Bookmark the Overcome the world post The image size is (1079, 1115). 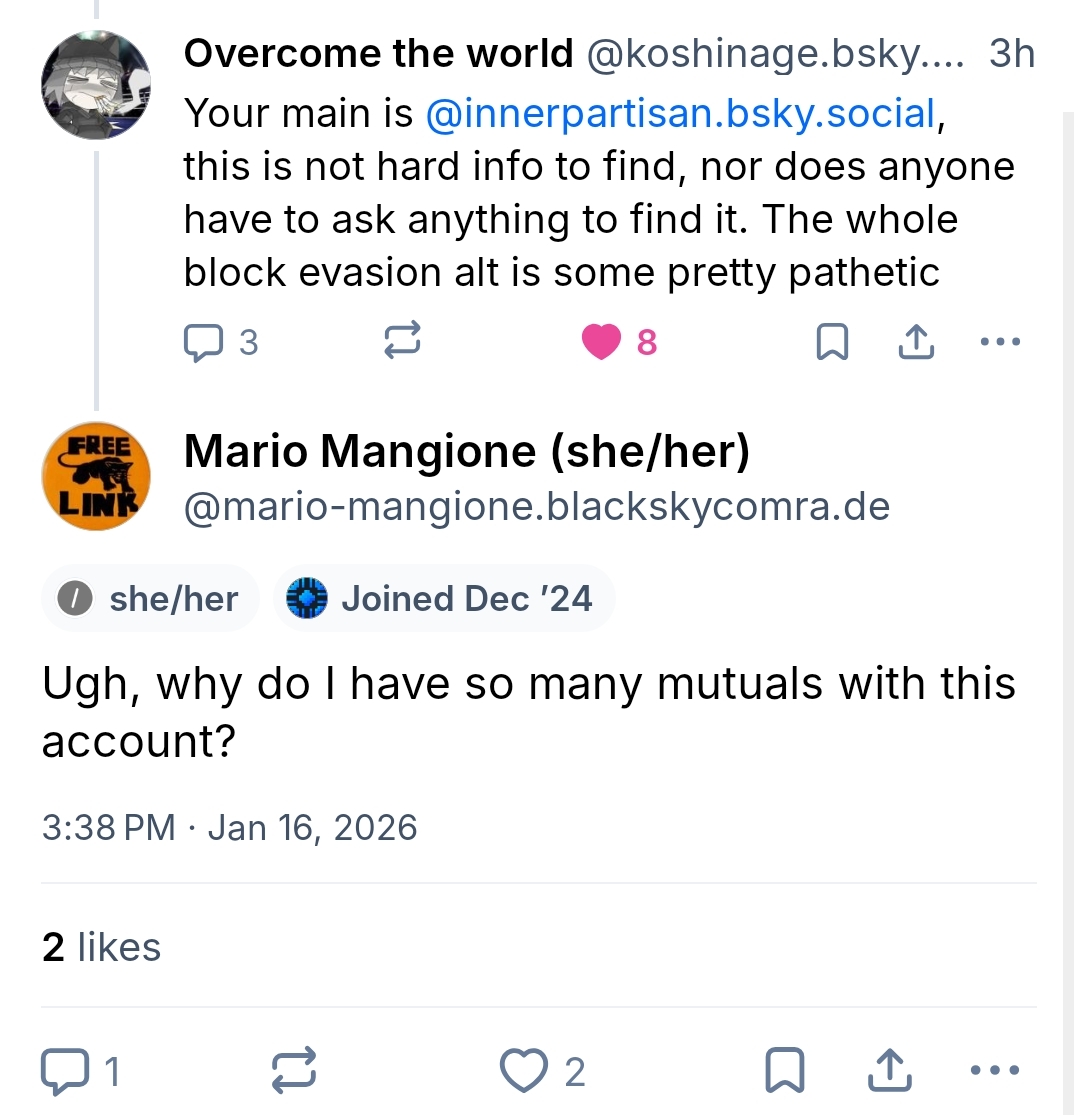click(832, 343)
